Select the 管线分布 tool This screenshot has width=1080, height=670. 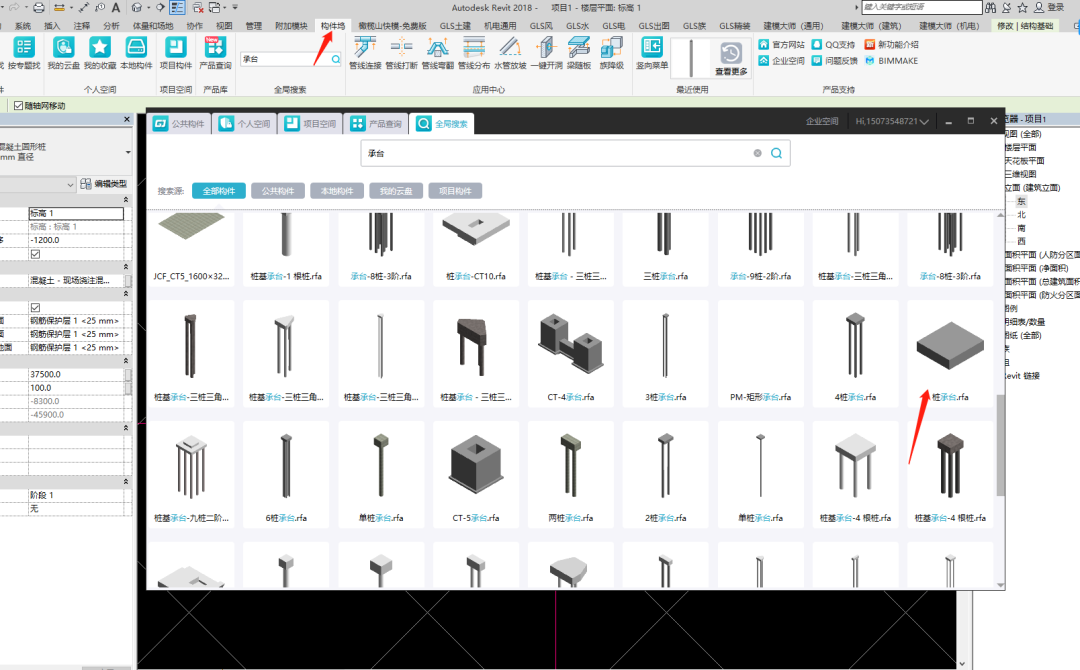pos(474,53)
